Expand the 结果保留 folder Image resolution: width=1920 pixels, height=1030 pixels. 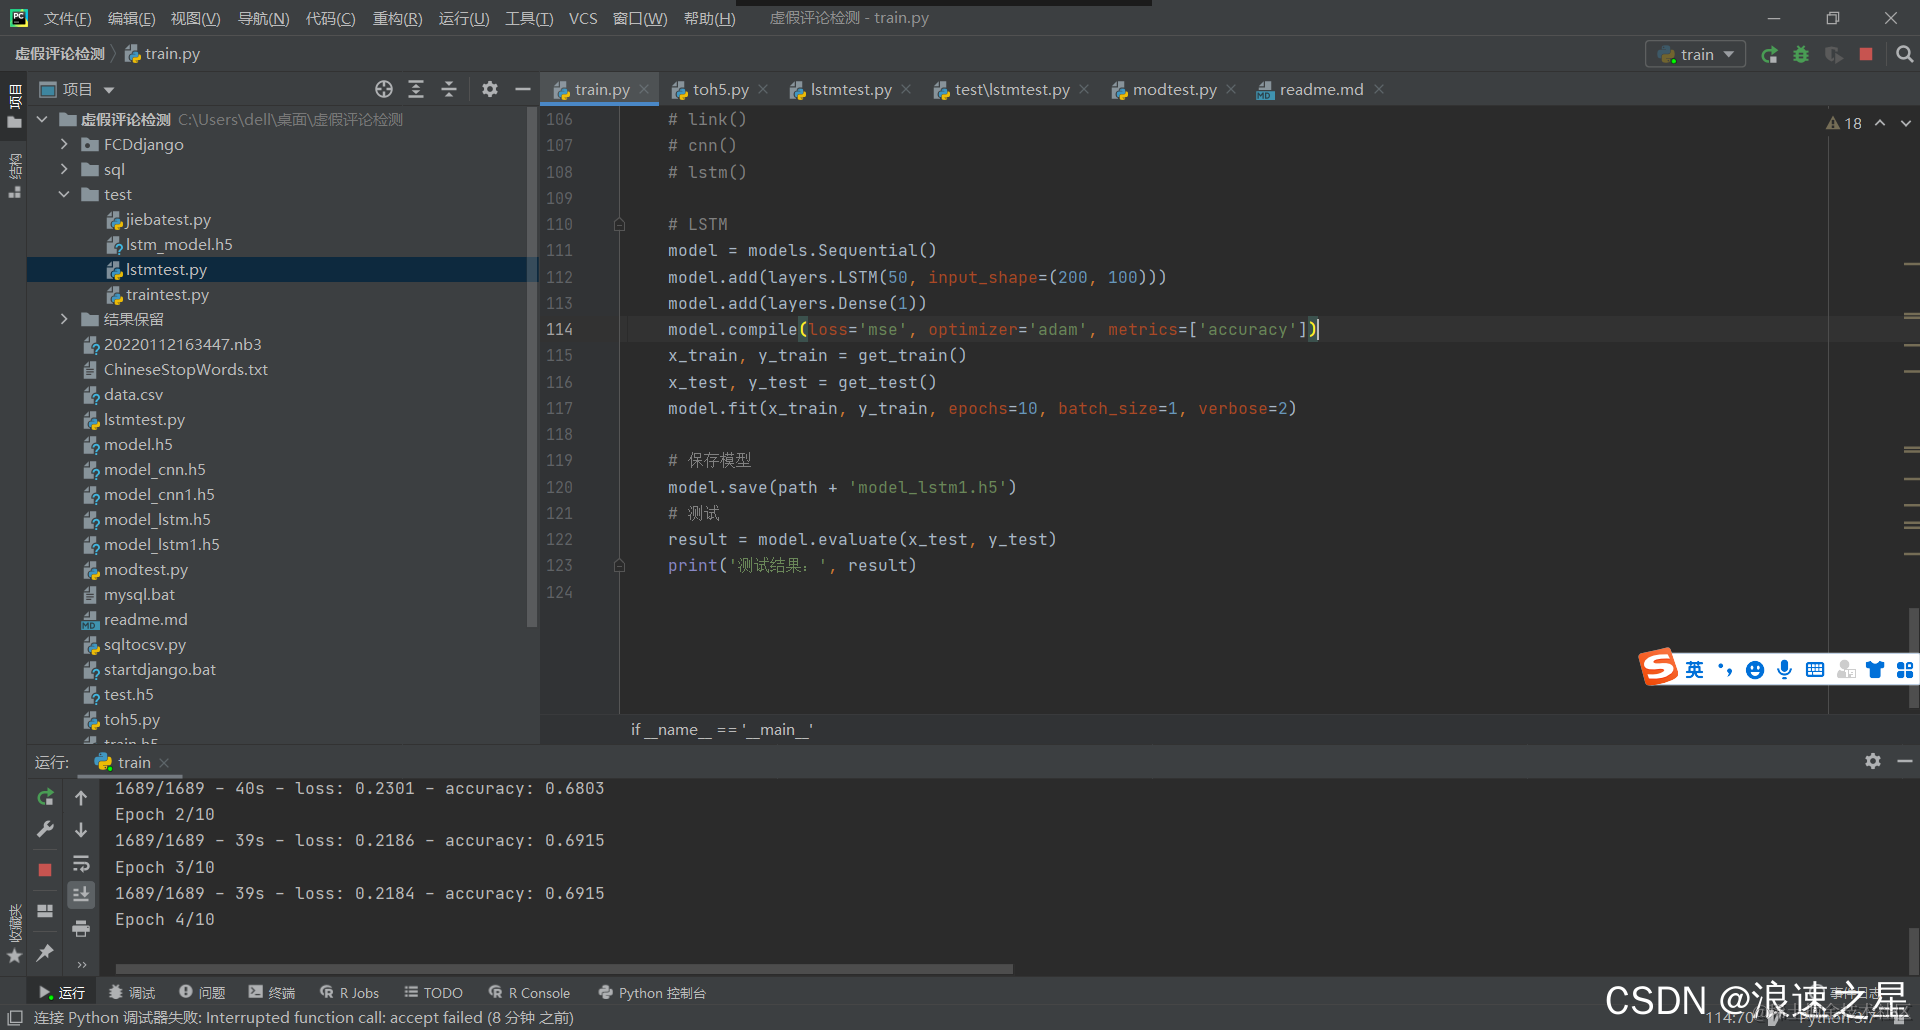(x=64, y=320)
